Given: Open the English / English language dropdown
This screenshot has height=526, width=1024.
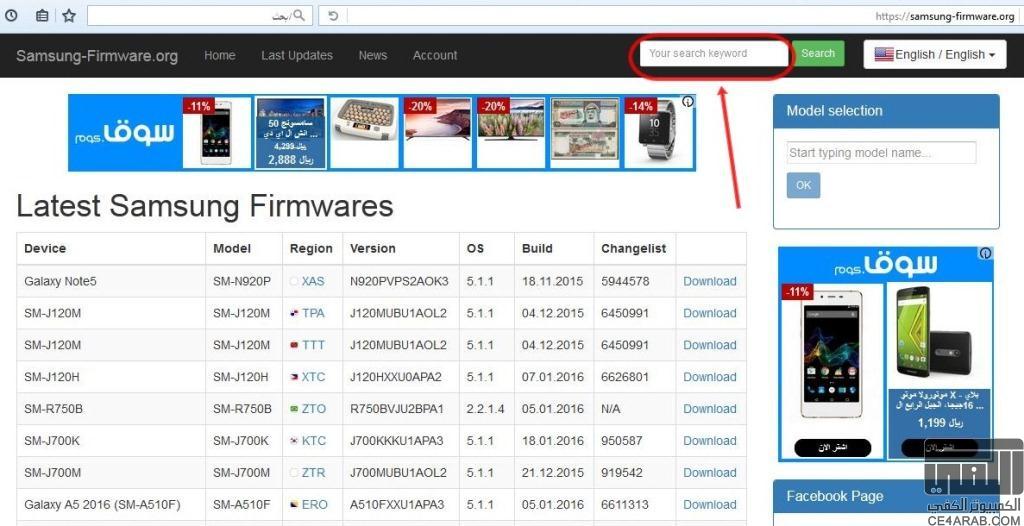Looking at the screenshot, I should pyautogui.click(x=935, y=55).
